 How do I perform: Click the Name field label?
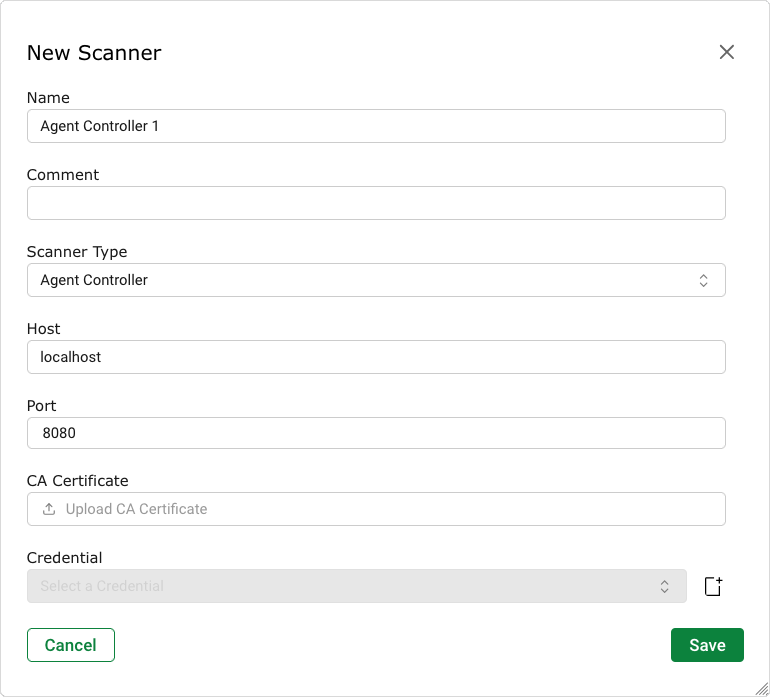(x=48, y=98)
